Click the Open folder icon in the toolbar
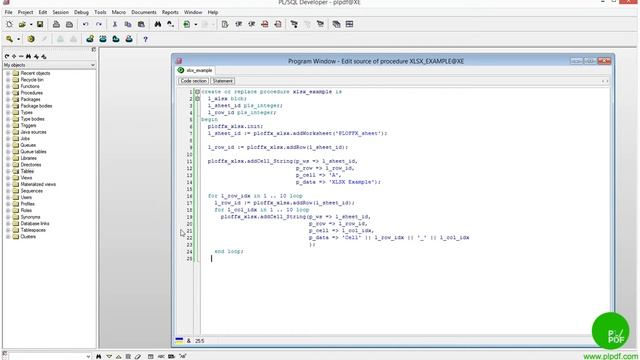Viewport: 640px width, 360px height. coord(22,24)
